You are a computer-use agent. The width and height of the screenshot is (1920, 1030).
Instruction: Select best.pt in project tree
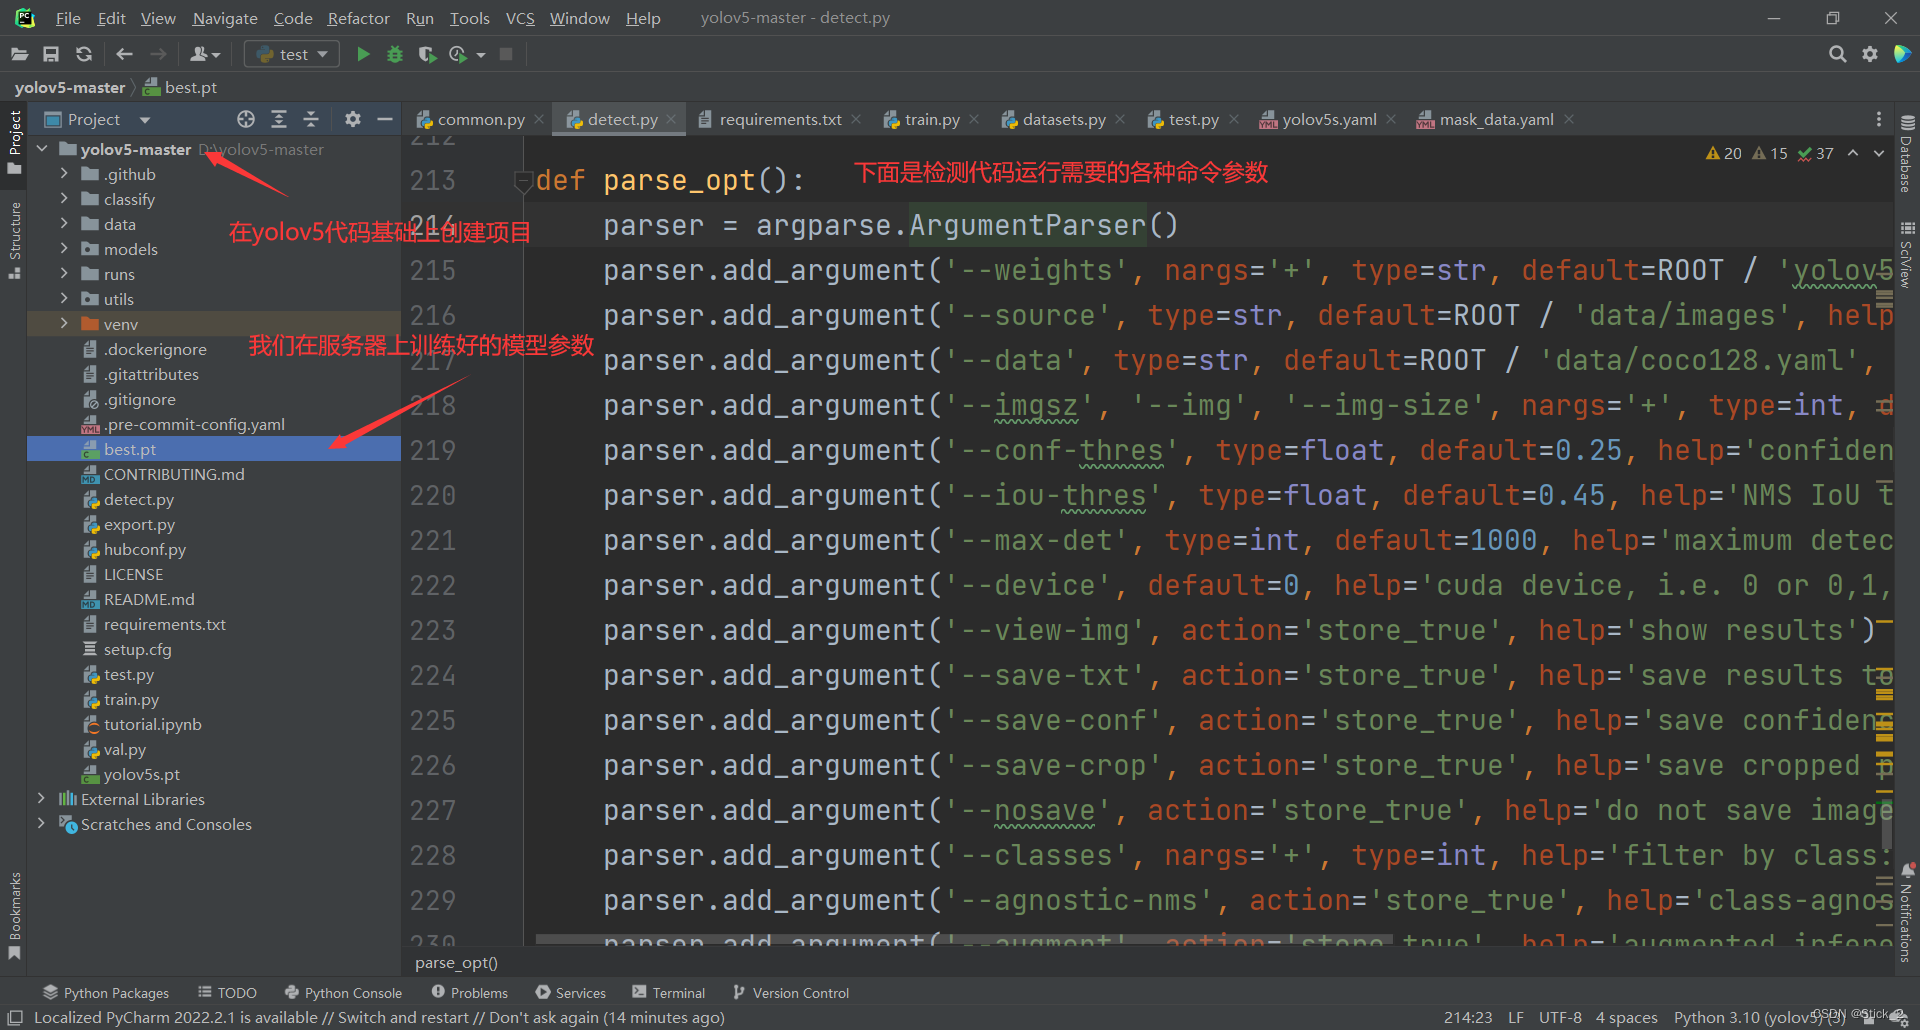coord(214,449)
